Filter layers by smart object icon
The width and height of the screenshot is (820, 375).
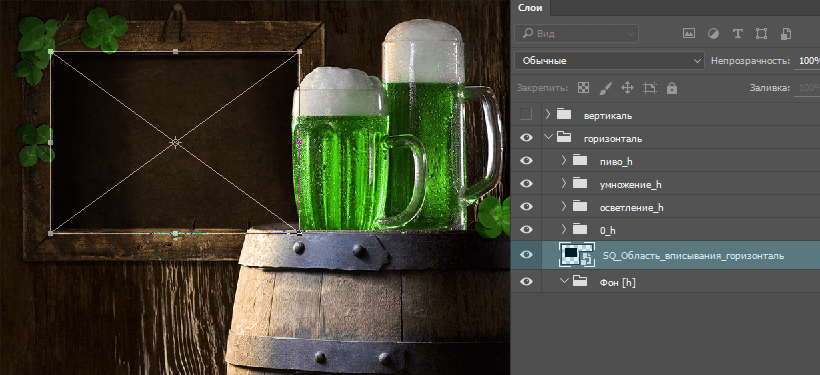tap(785, 33)
